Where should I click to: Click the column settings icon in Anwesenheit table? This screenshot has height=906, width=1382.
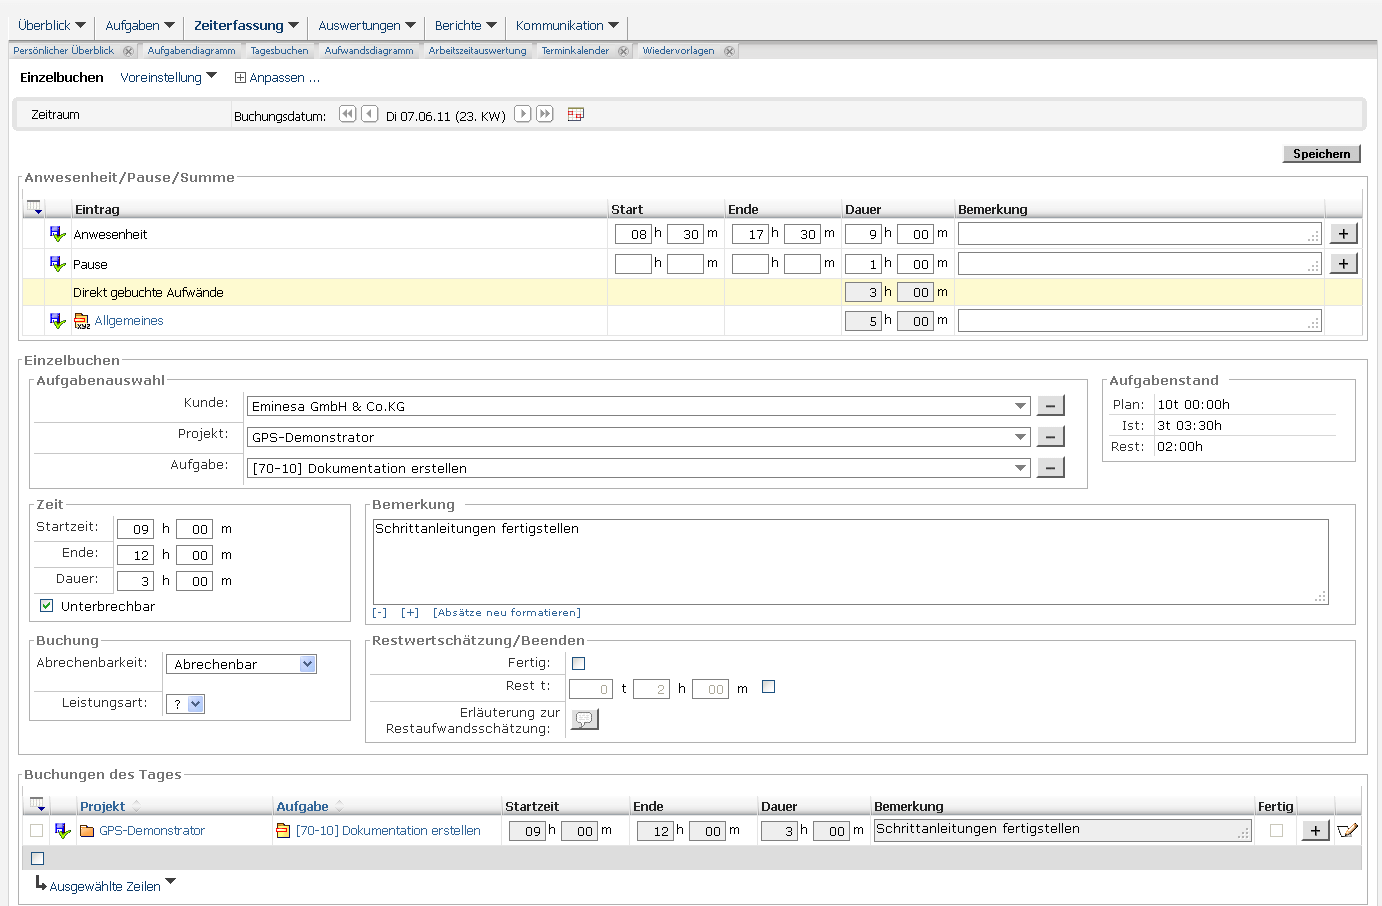tap(35, 208)
